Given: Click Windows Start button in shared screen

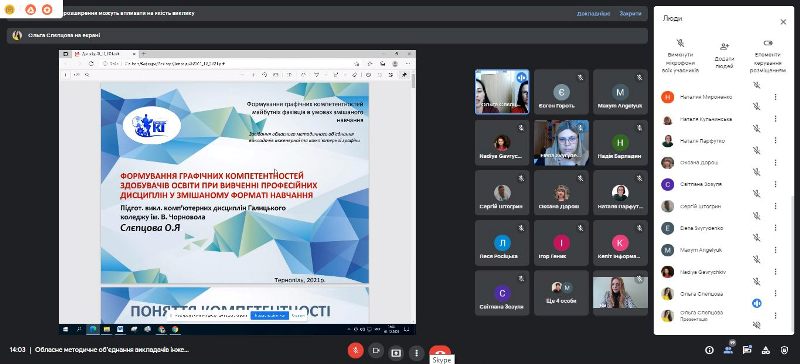Looking at the screenshot, I should click(65, 330).
